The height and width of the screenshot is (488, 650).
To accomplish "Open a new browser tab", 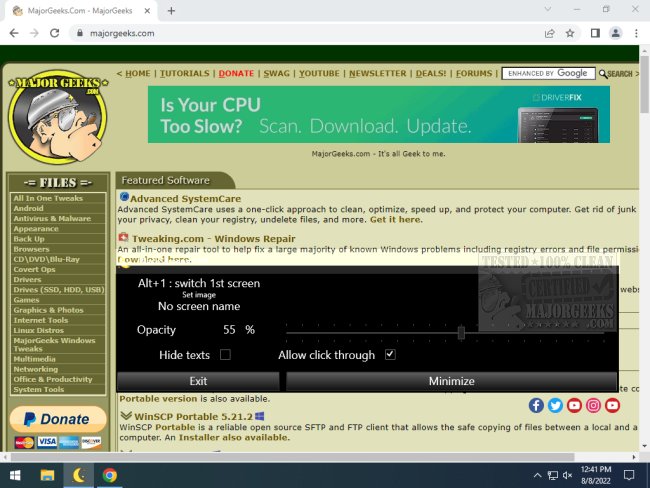I will click(x=171, y=11).
